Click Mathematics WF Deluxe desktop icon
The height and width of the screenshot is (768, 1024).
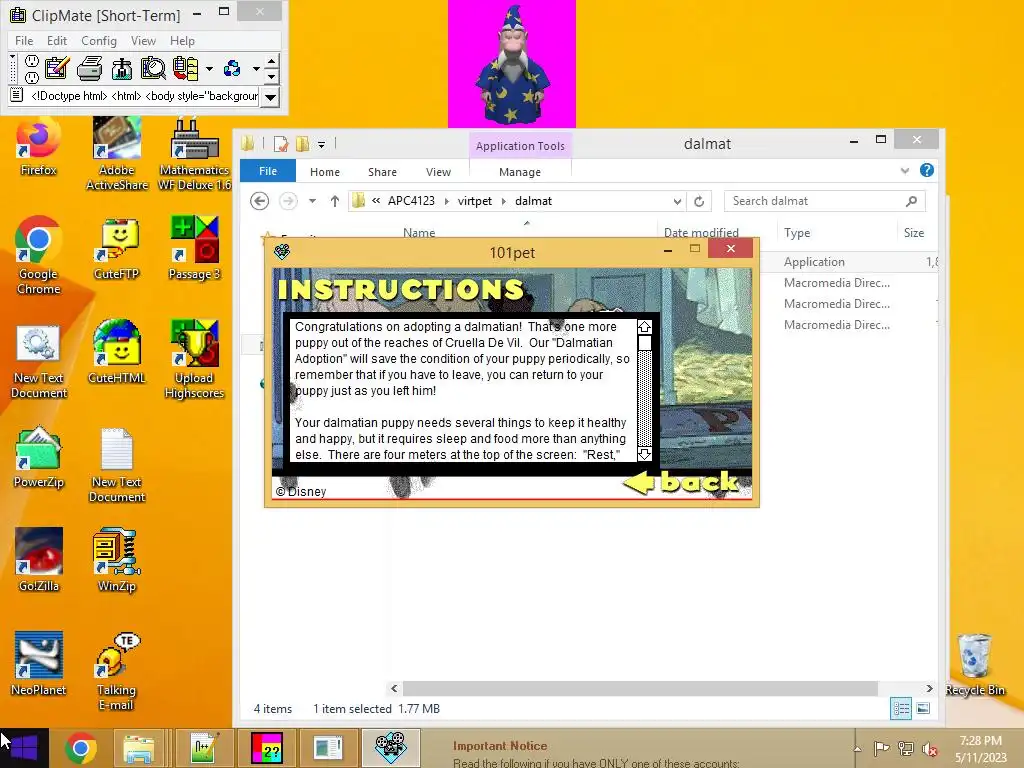195,154
